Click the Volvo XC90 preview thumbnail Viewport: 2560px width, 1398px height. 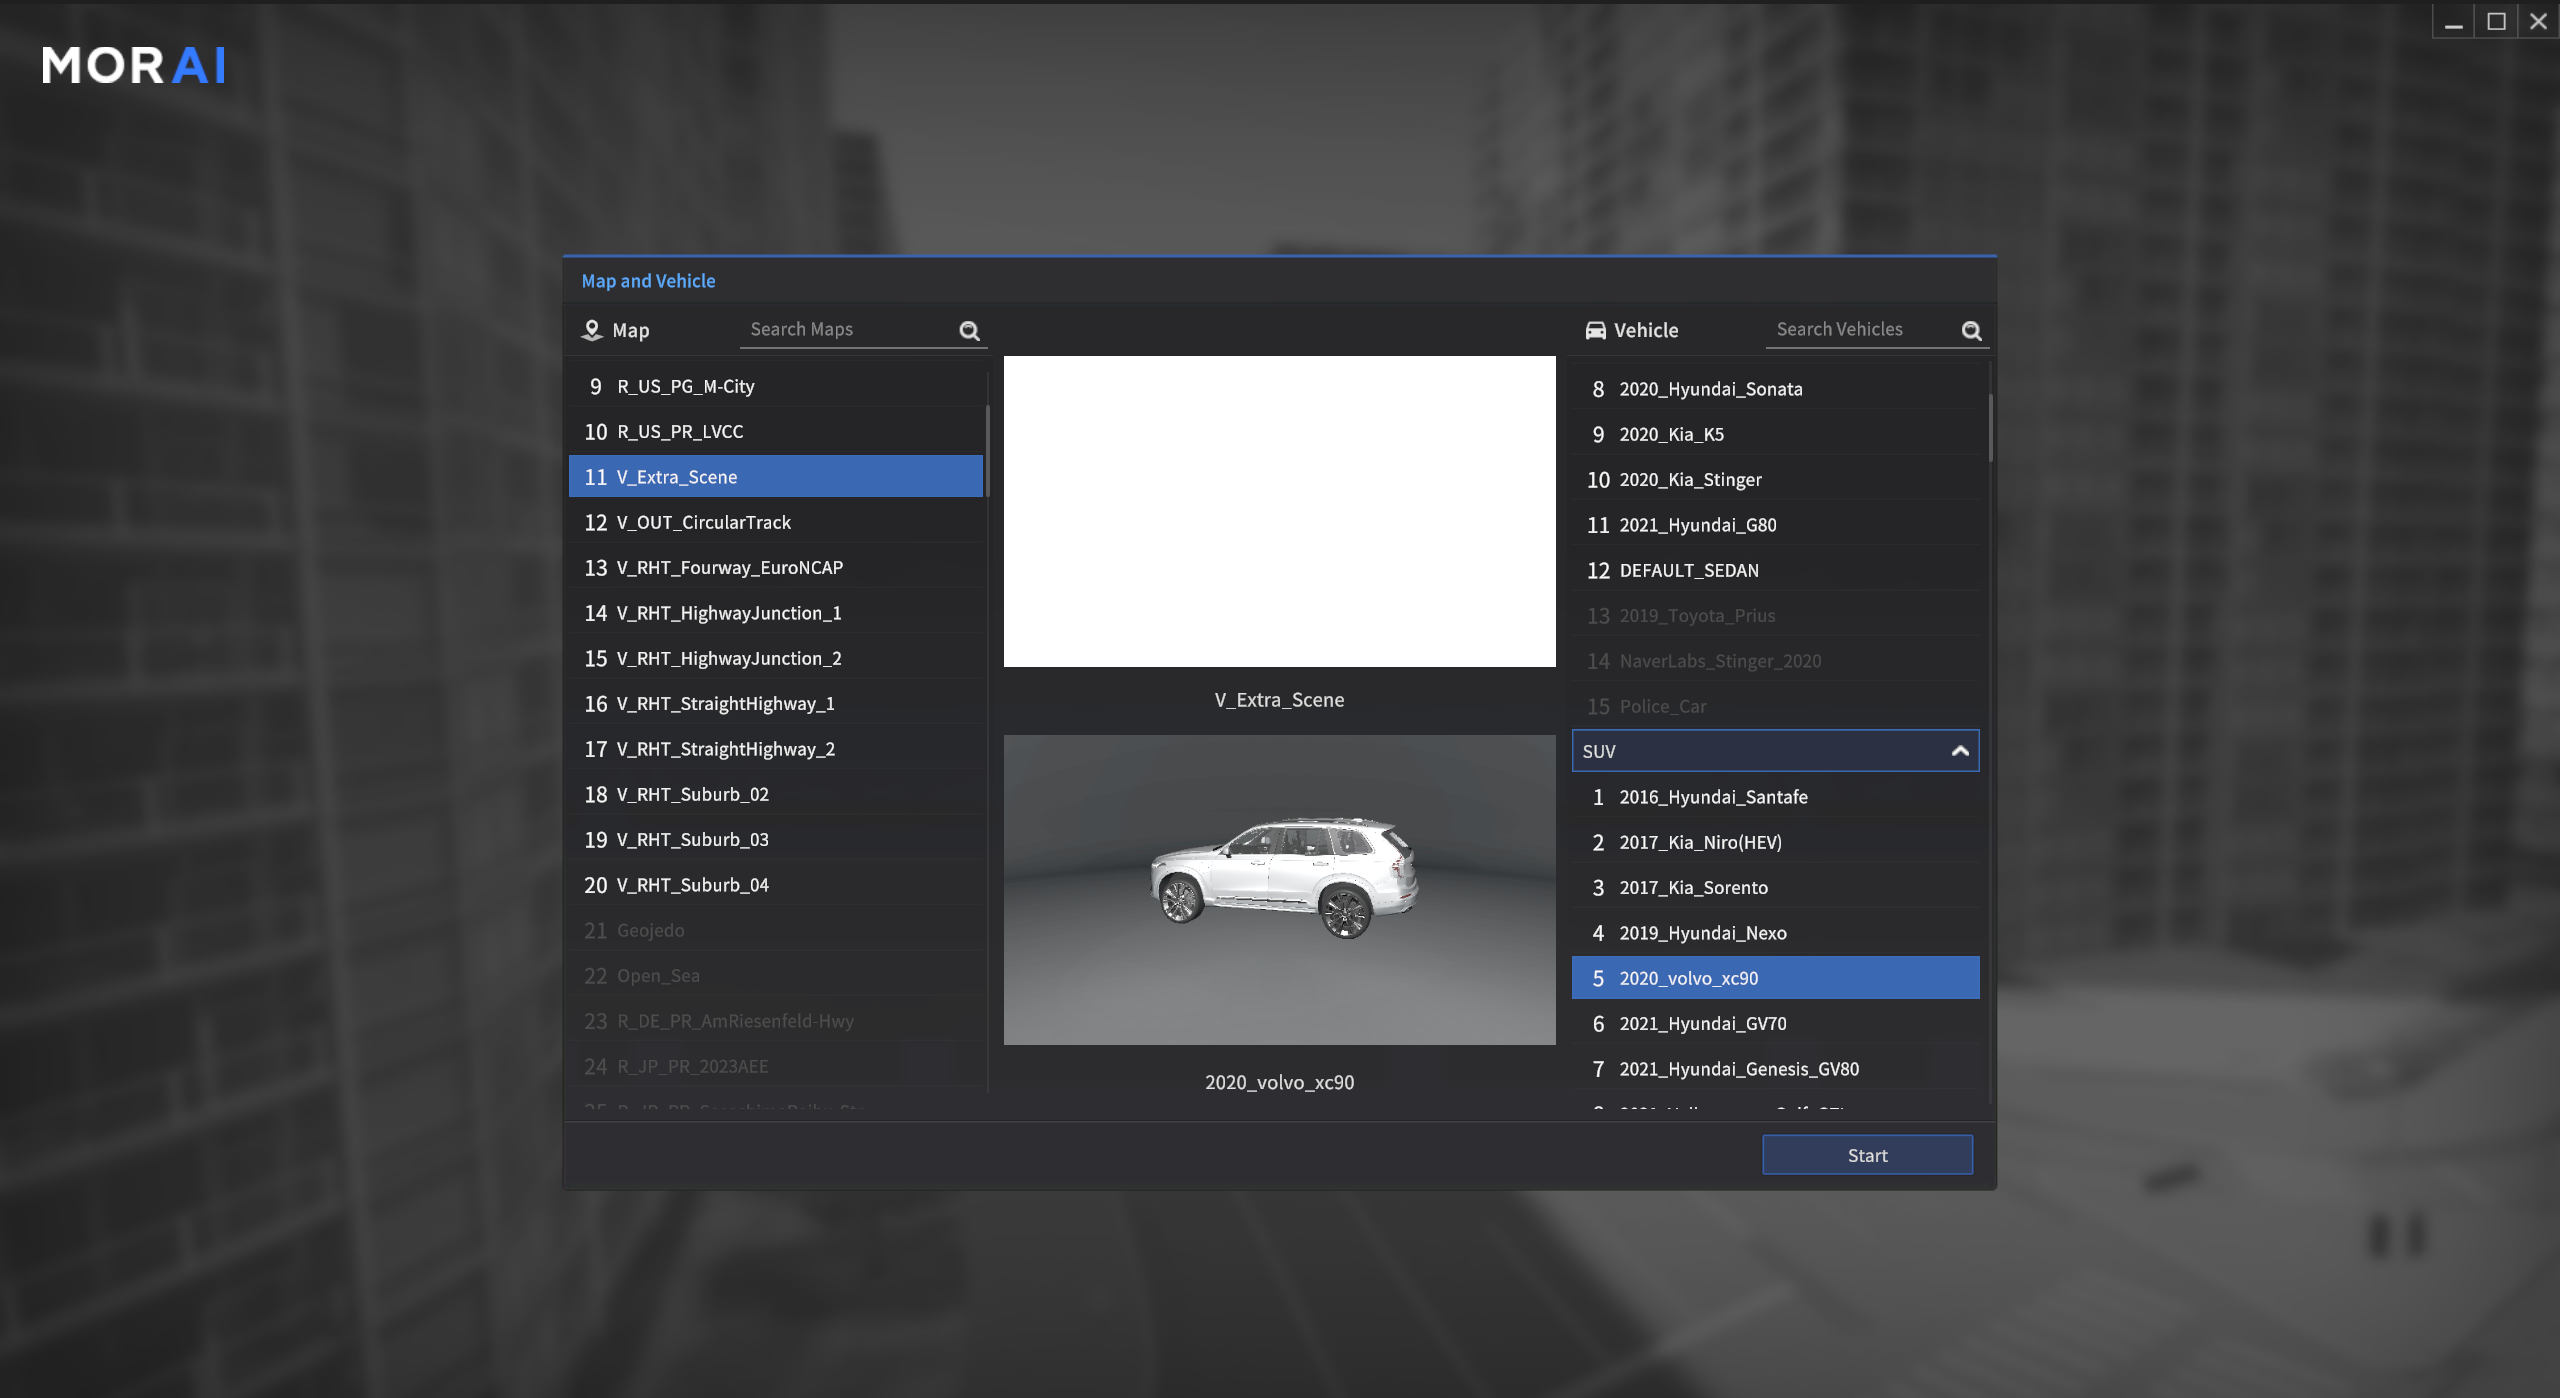(1279, 890)
